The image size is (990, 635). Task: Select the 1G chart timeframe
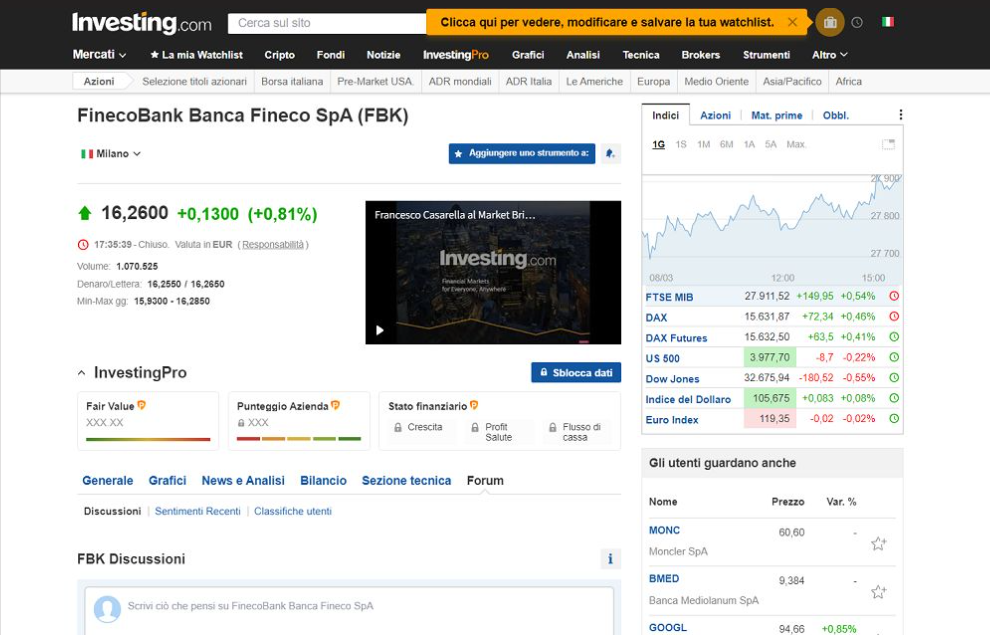[x=658, y=145]
